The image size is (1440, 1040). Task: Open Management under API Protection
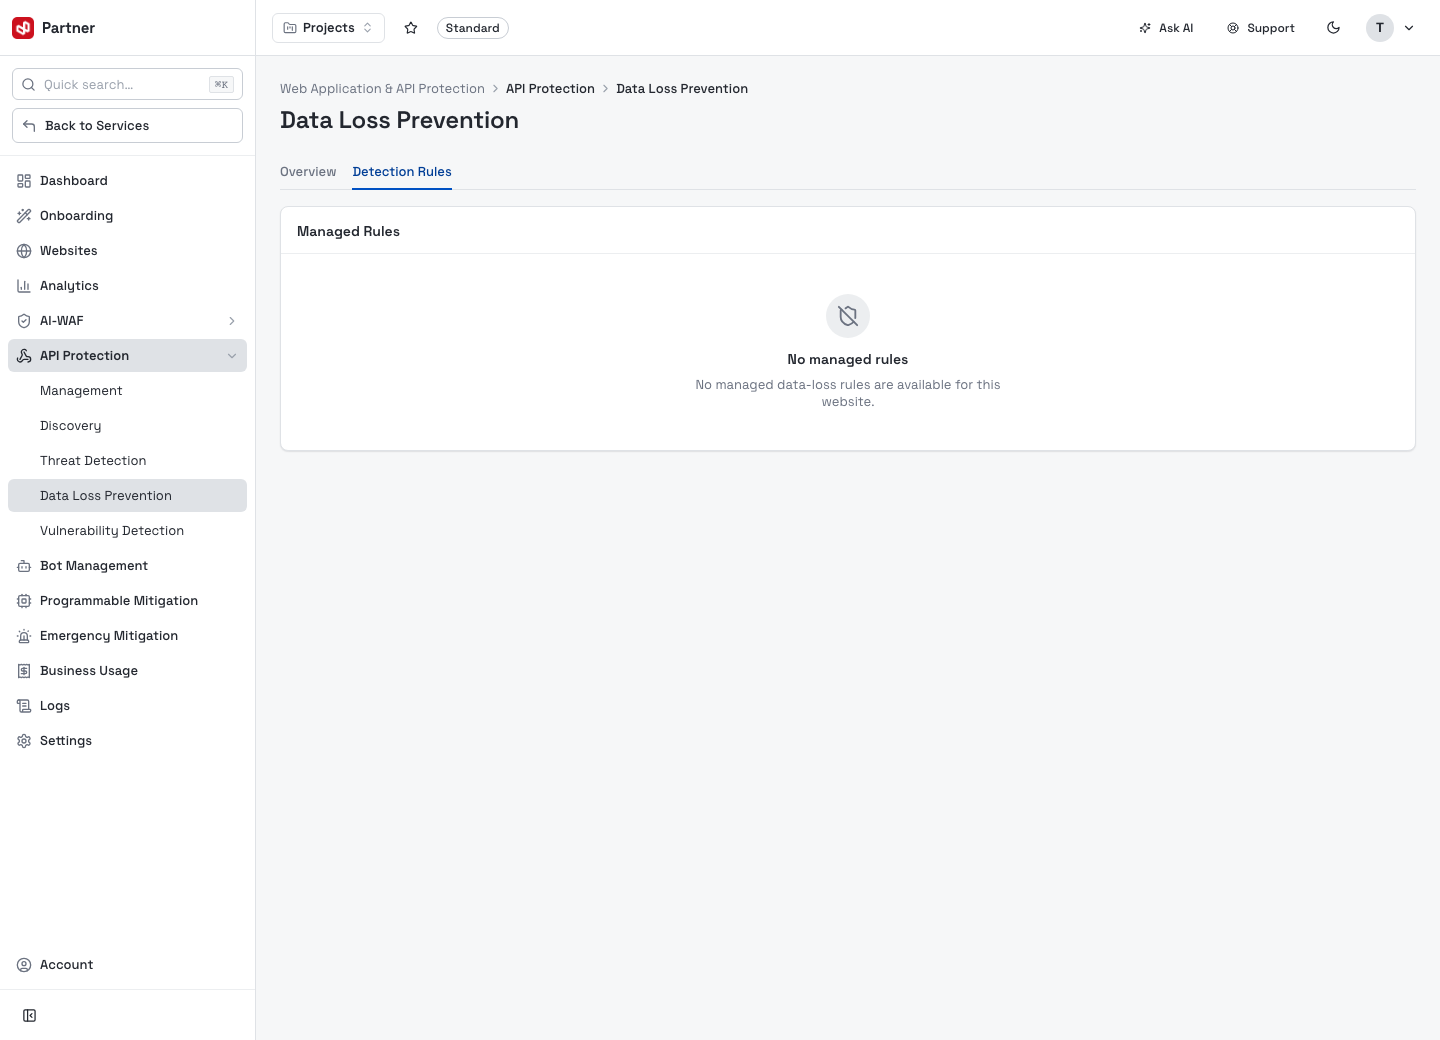pos(127,391)
